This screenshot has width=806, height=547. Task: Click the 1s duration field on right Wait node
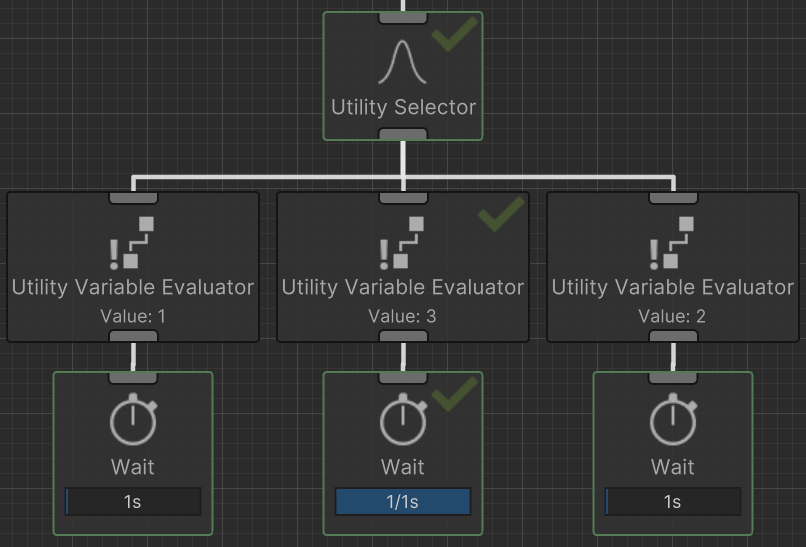coord(673,501)
